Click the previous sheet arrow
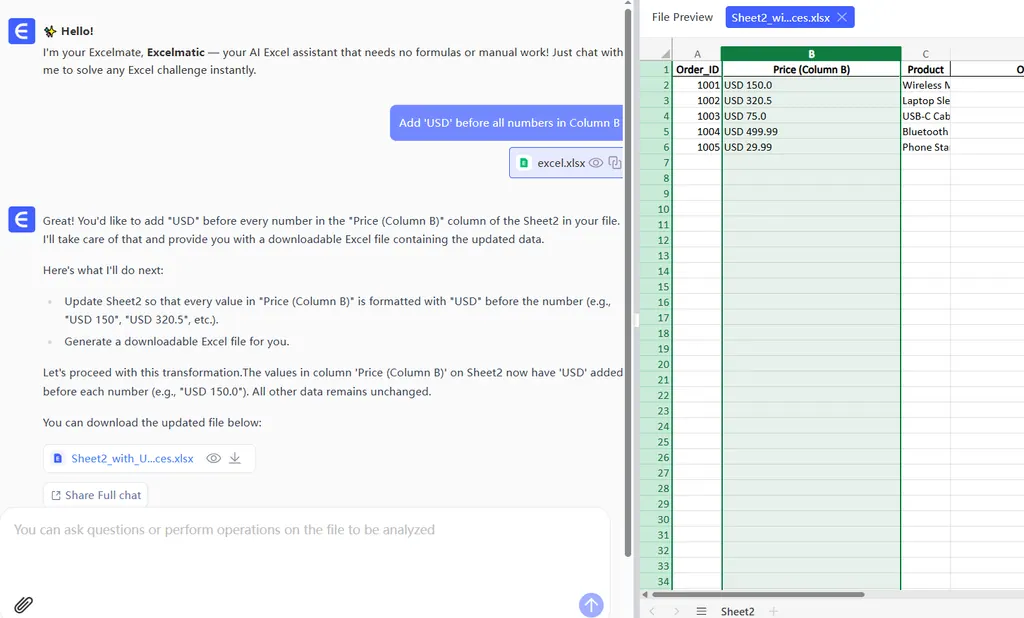1024x618 pixels. point(652,611)
